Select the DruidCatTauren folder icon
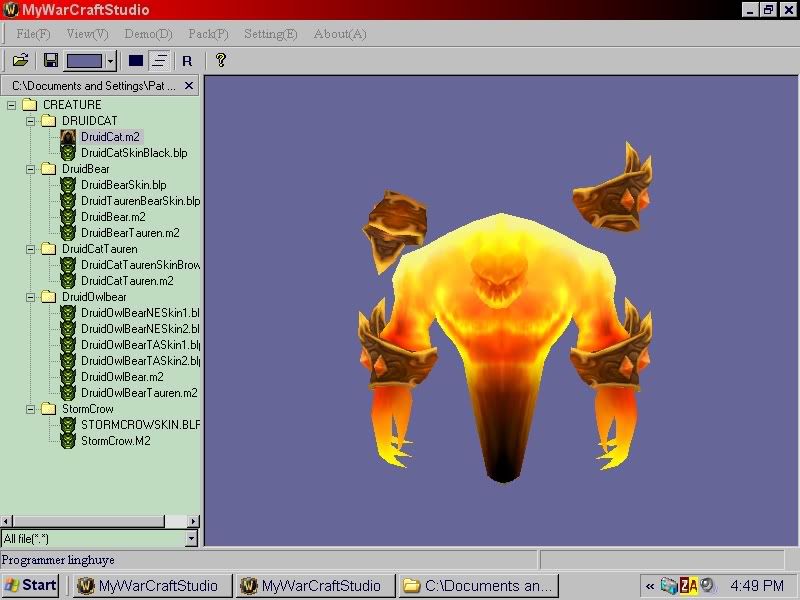 tap(48, 248)
